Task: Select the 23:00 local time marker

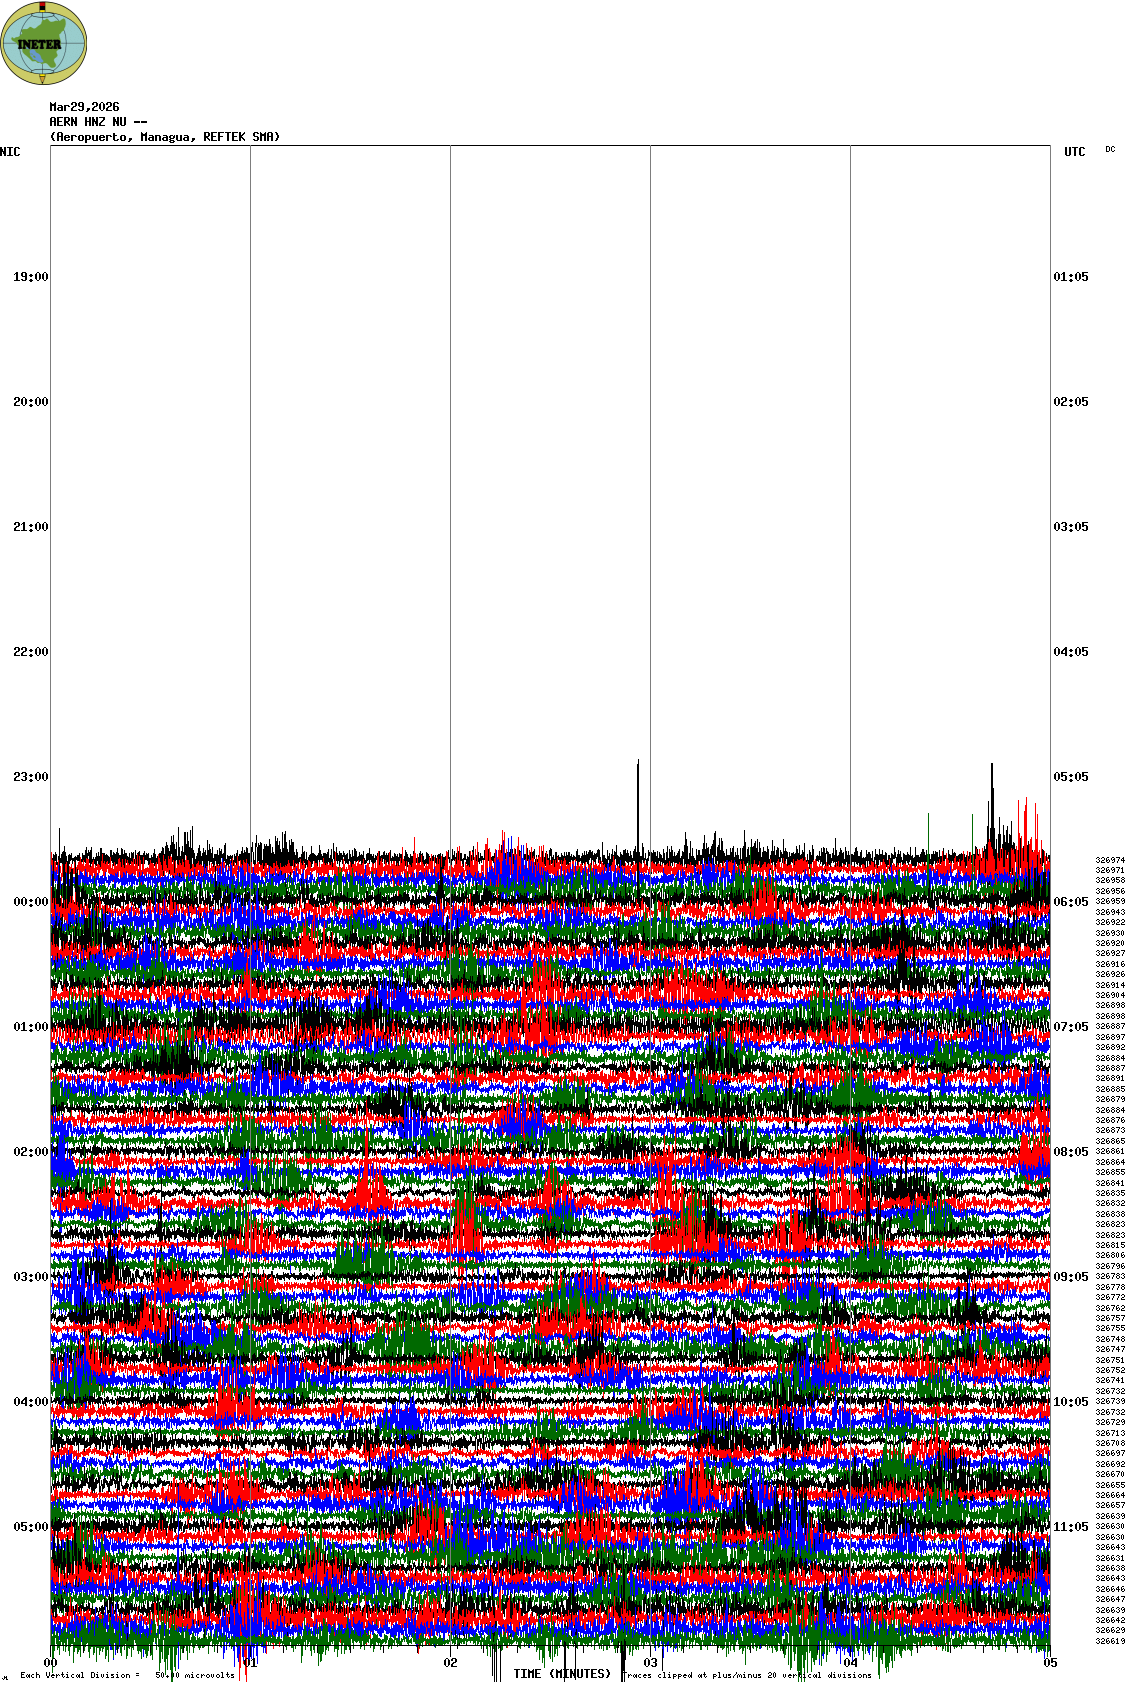Action: (x=30, y=777)
